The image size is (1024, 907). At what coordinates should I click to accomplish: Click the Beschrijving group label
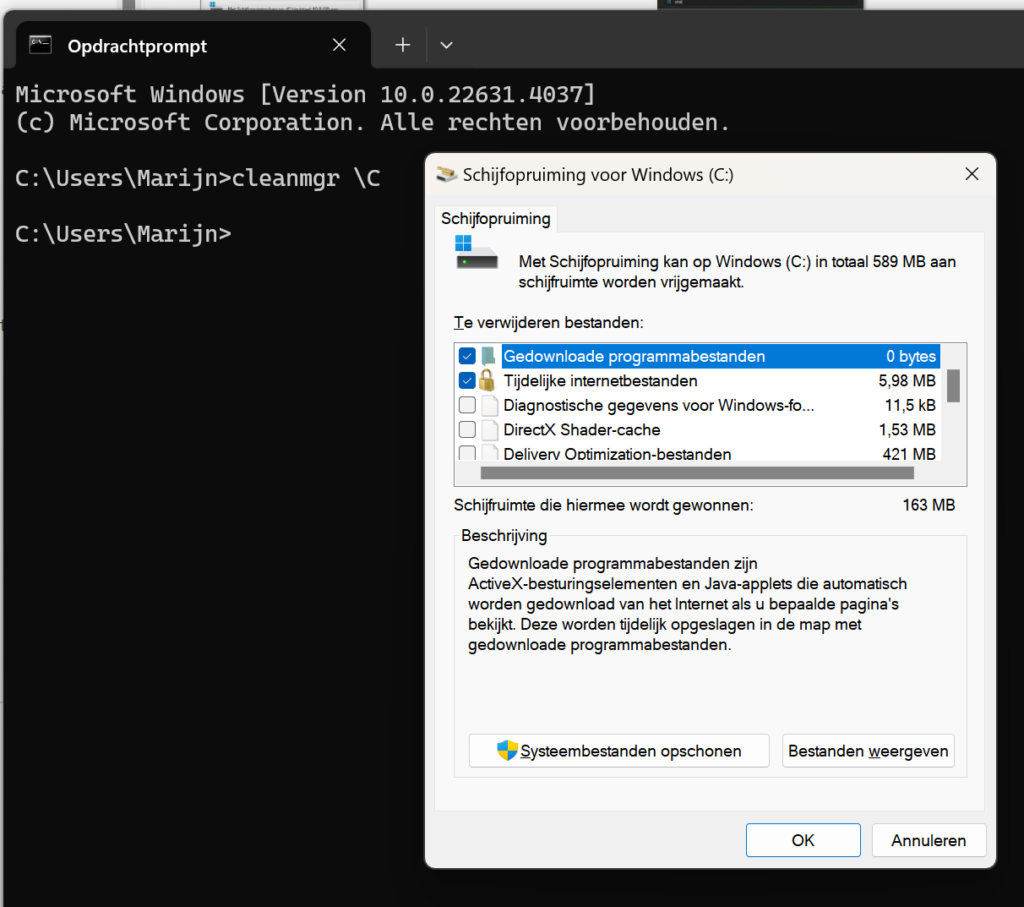coord(504,535)
